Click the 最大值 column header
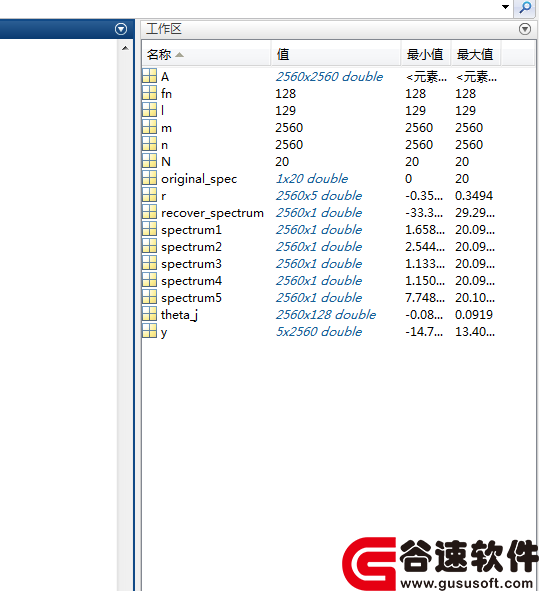 coord(476,55)
